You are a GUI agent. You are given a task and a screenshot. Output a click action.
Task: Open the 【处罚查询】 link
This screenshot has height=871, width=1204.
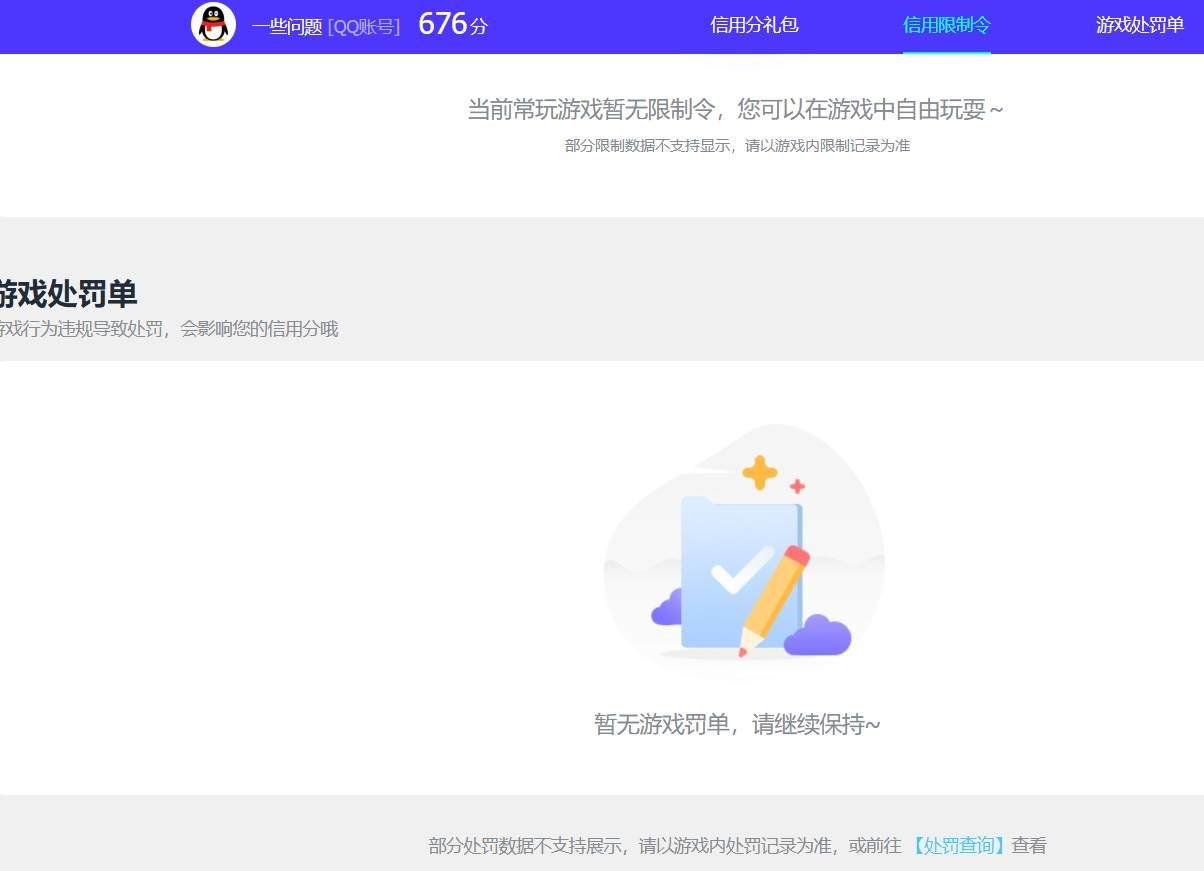pos(958,846)
